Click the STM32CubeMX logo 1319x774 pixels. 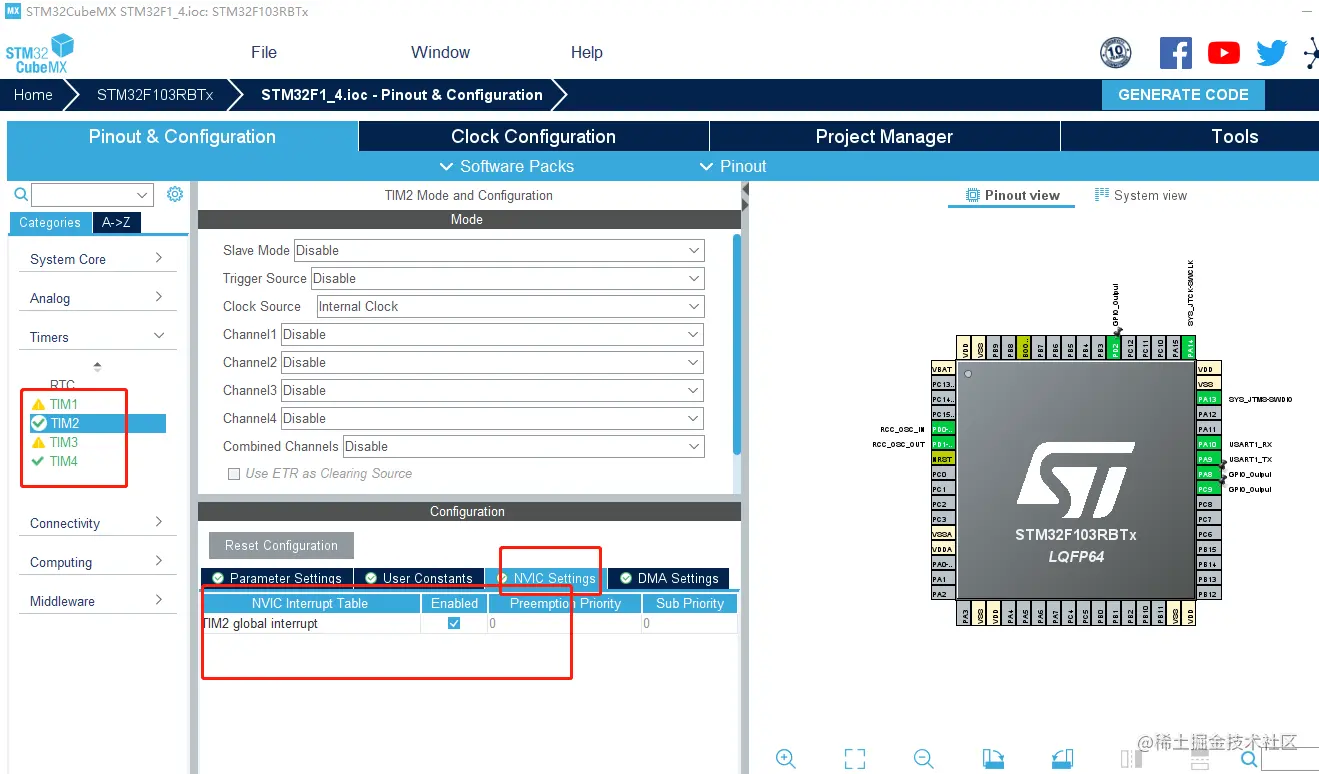coord(41,53)
